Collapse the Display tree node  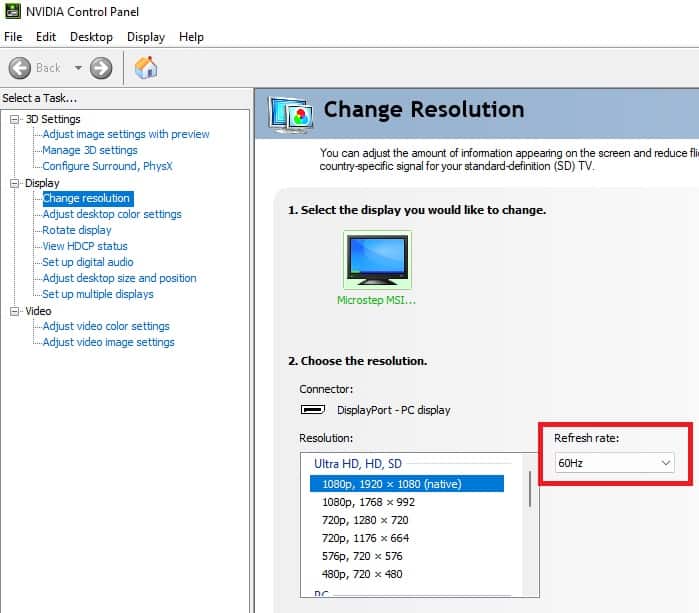15,183
